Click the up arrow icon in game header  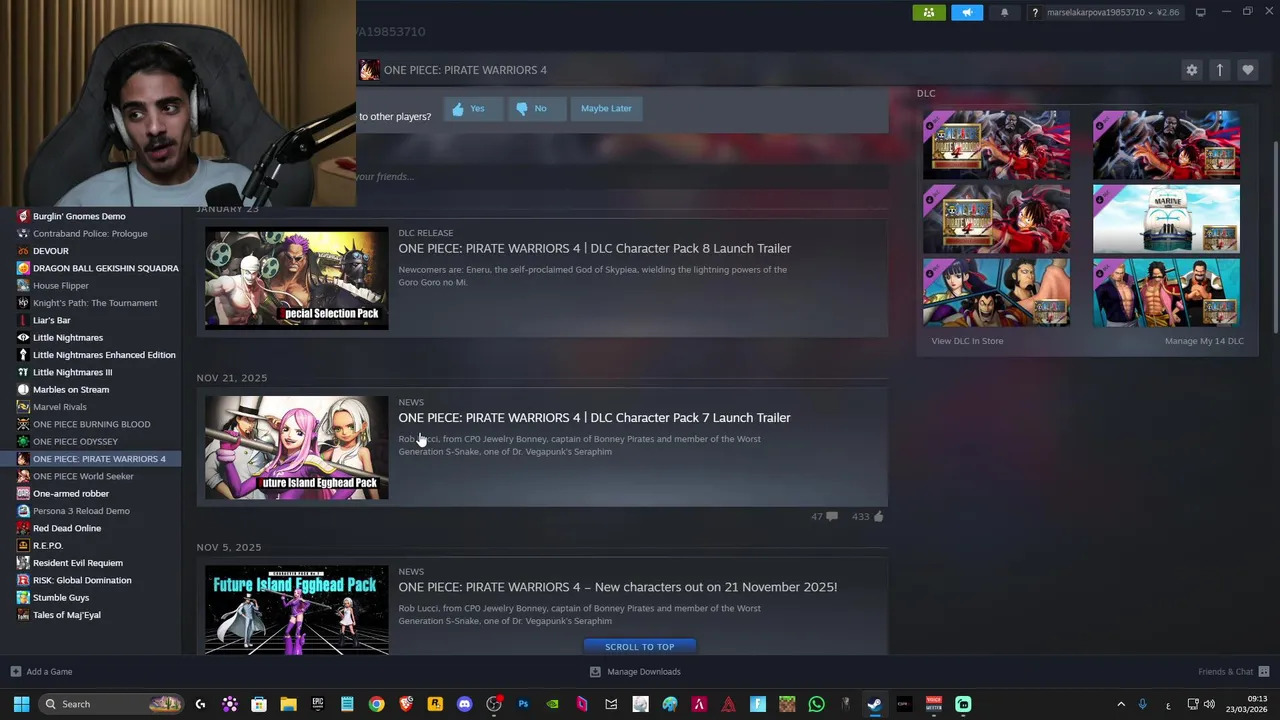pyautogui.click(x=1219, y=70)
